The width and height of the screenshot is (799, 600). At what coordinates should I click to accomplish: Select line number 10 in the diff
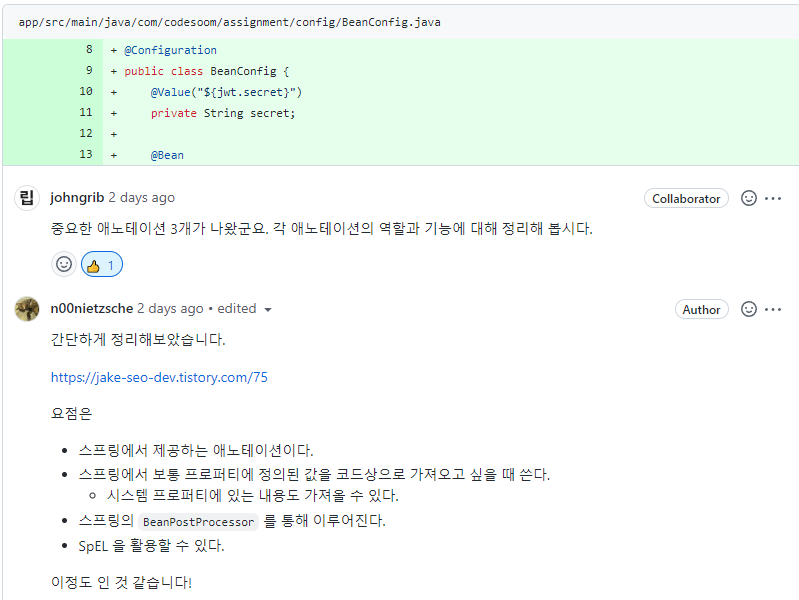86,92
